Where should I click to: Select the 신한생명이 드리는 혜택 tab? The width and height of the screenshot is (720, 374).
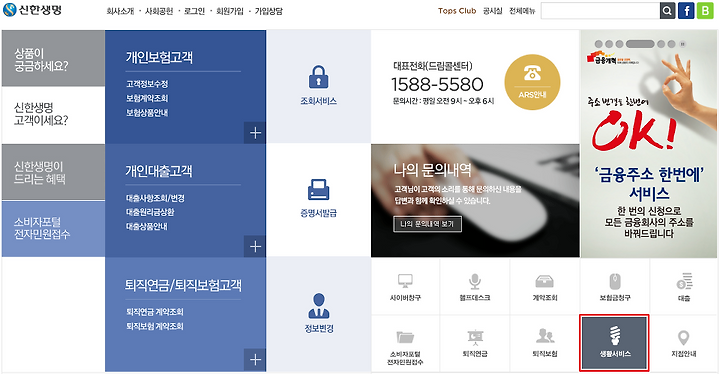(x=53, y=172)
